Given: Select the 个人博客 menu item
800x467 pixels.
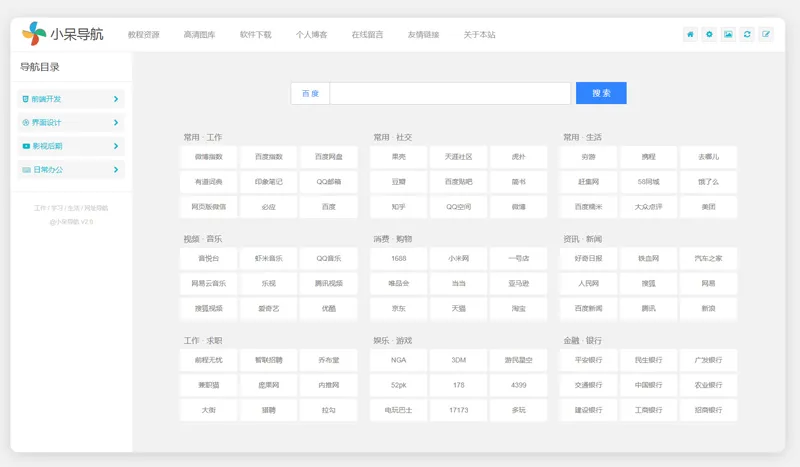Looking at the screenshot, I should [311, 35].
